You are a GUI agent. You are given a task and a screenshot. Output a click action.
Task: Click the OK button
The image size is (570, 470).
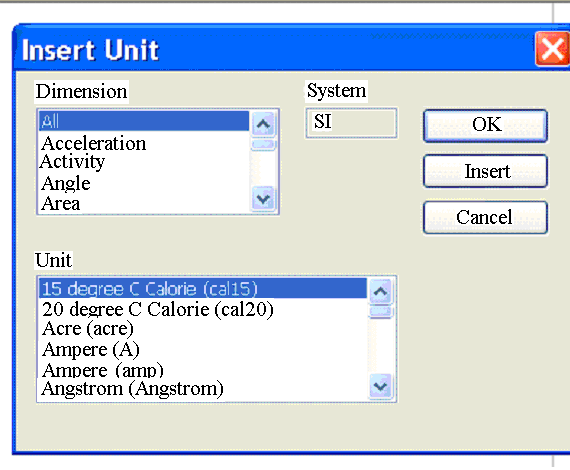click(x=486, y=125)
